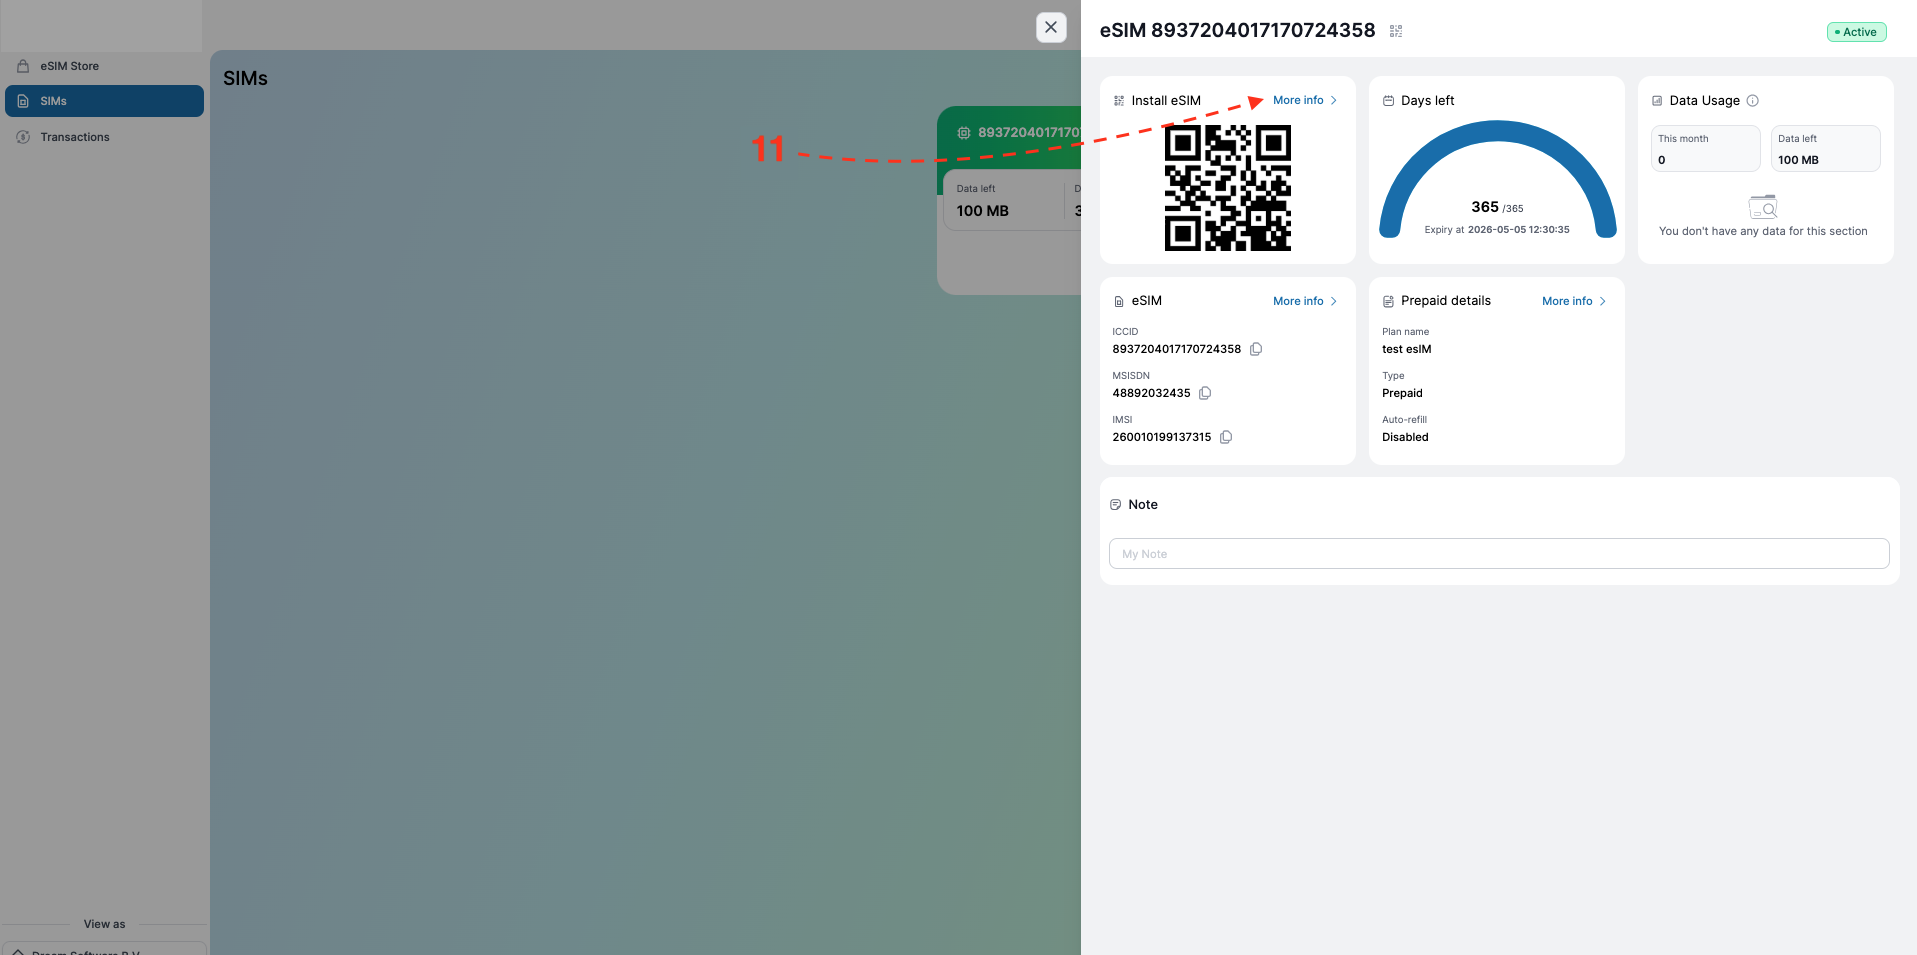Open More info for Install eSIM
The height and width of the screenshot is (955, 1917).
click(x=1305, y=100)
